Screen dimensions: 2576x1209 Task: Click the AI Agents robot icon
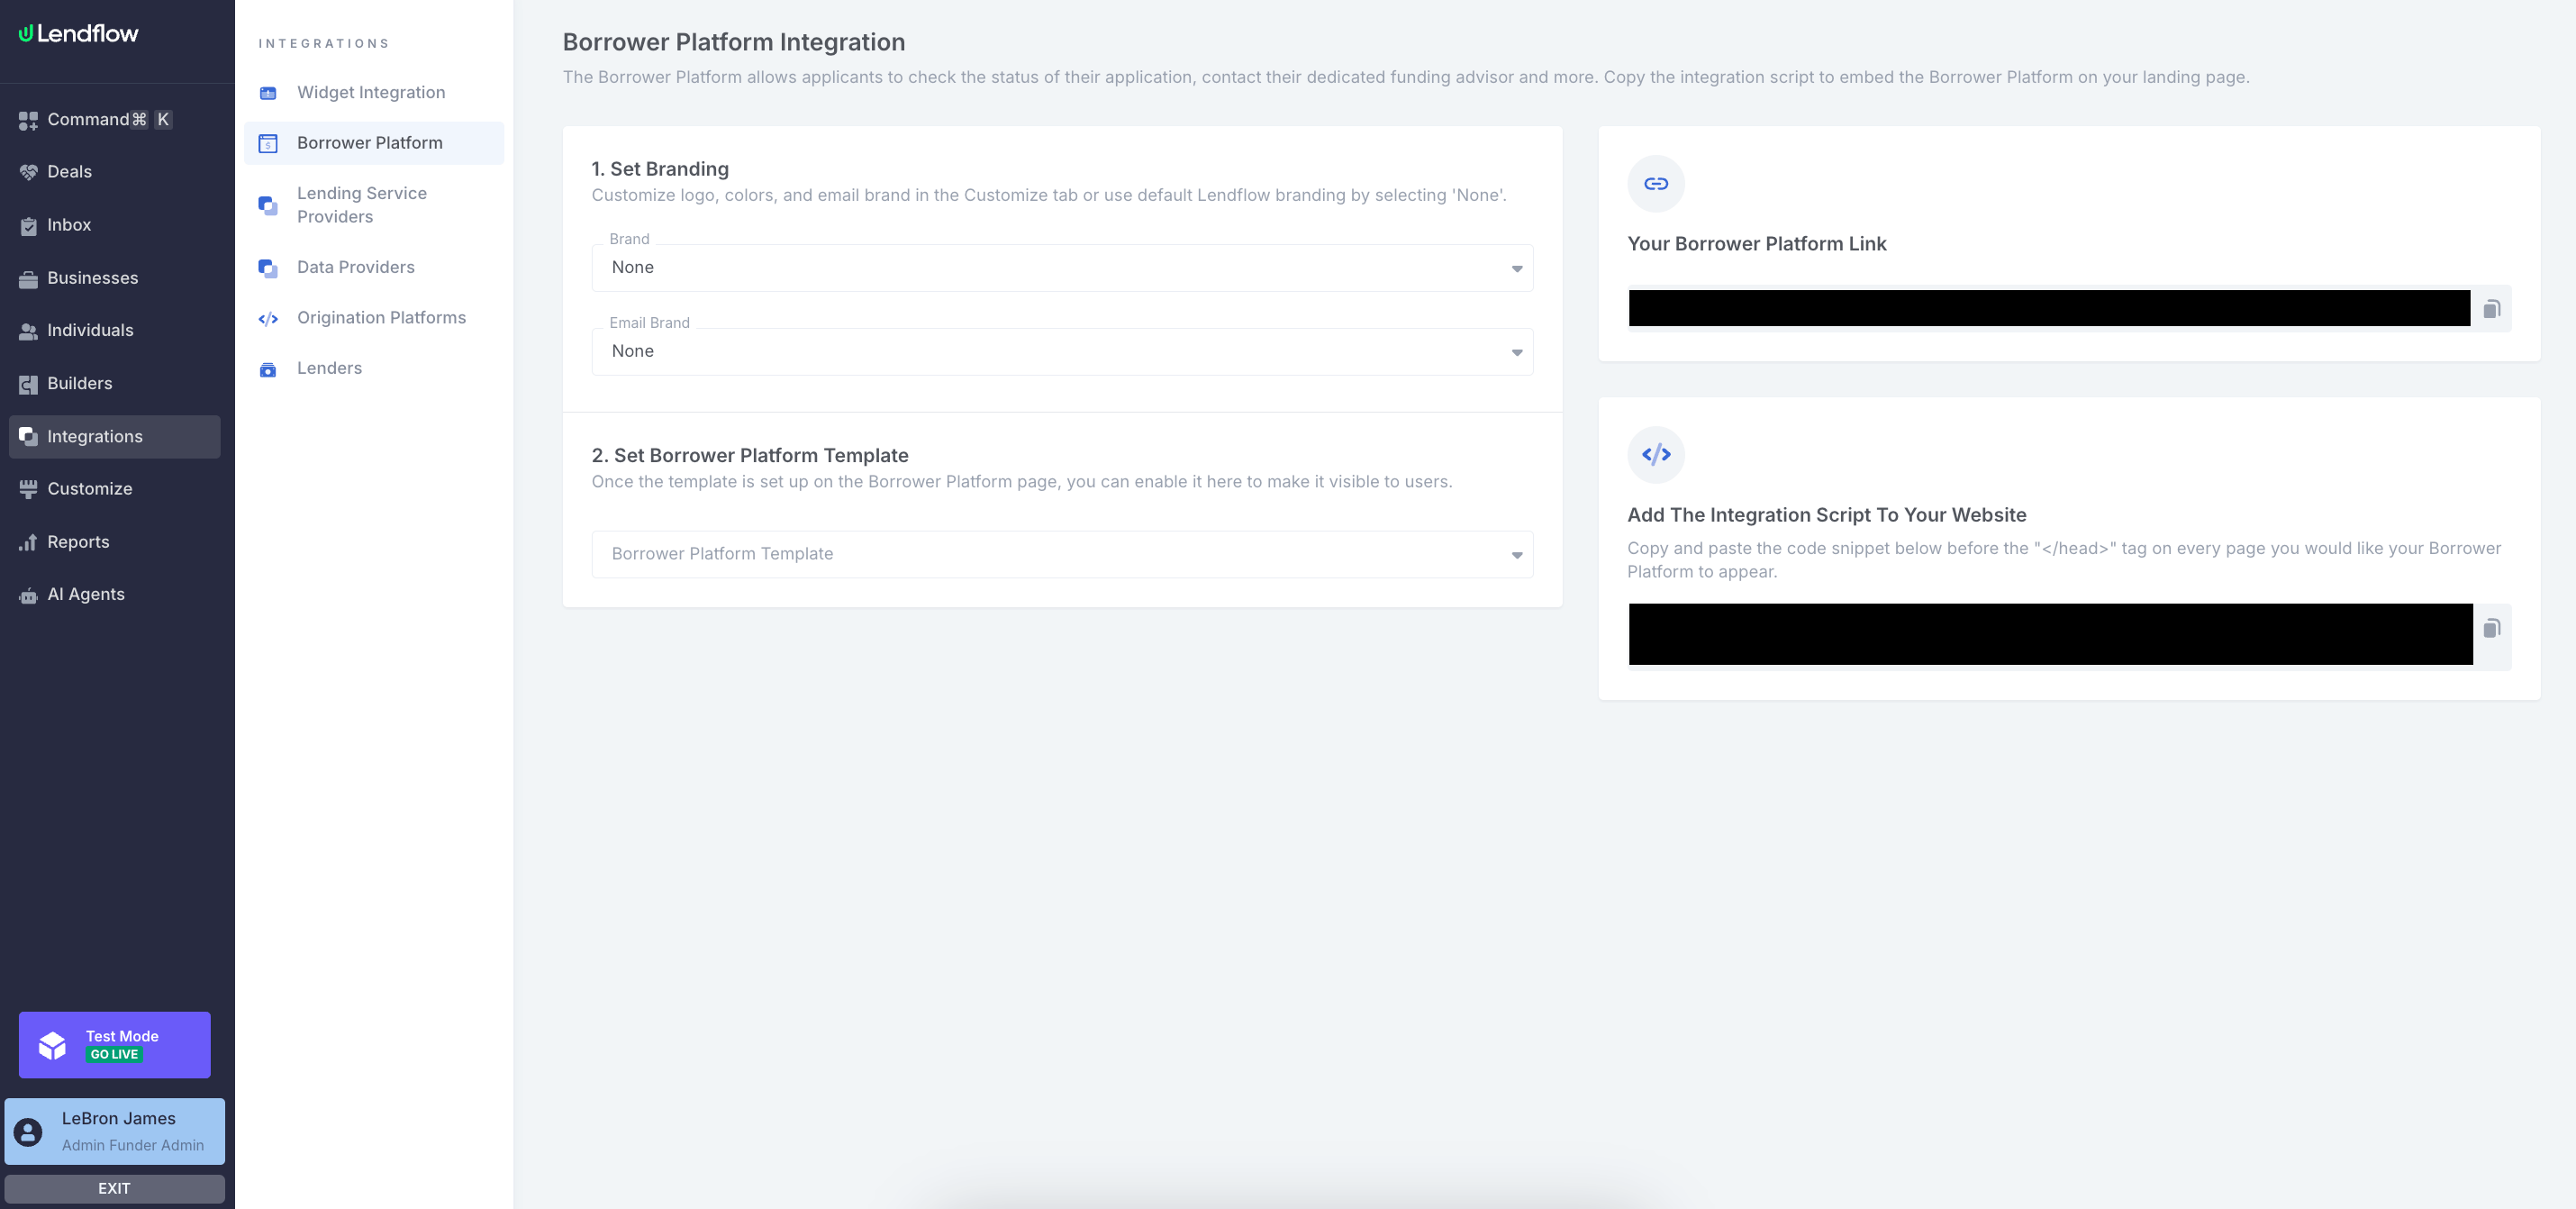pos(28,595)
